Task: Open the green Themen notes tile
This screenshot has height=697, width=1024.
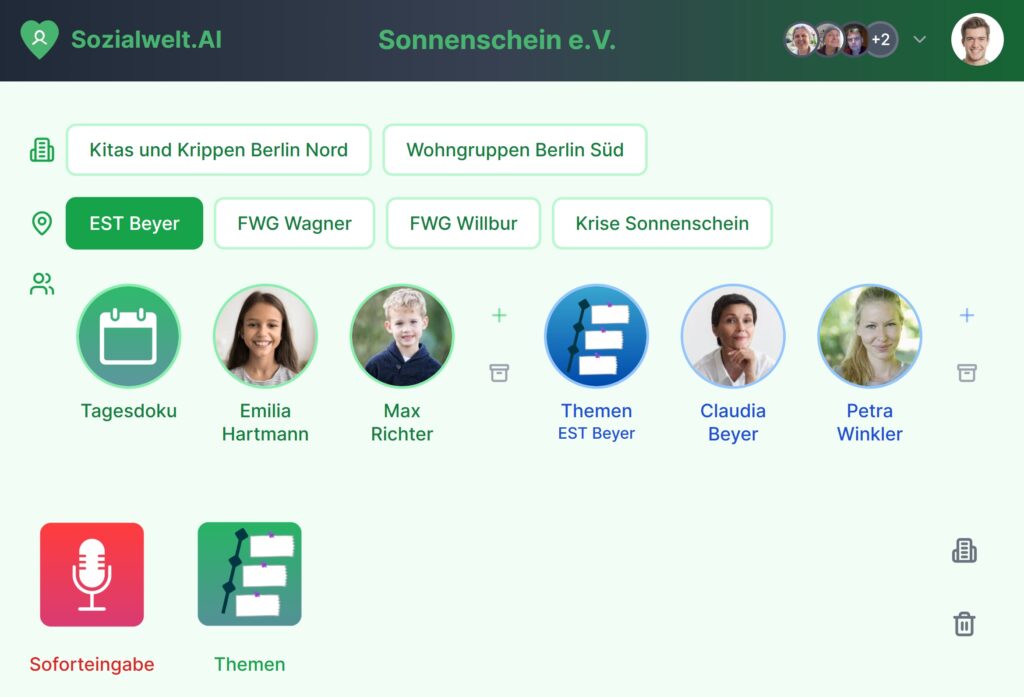Action: point(249,574)
